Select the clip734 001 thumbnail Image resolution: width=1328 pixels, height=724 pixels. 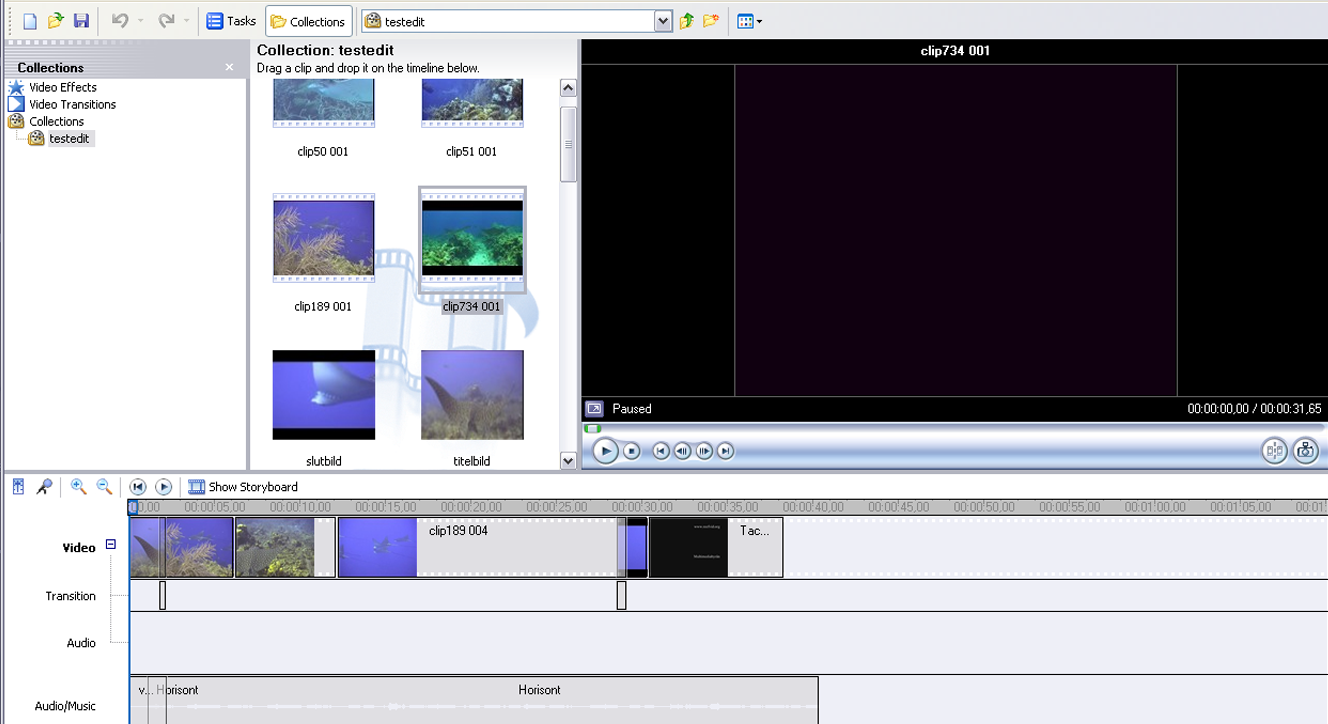coord(472,238)
